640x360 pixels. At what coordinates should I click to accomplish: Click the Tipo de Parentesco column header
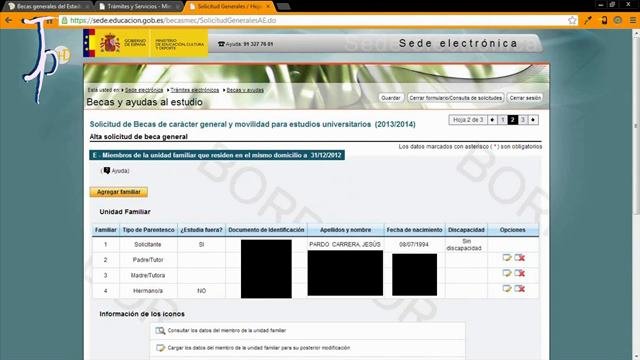click(149, 230)
